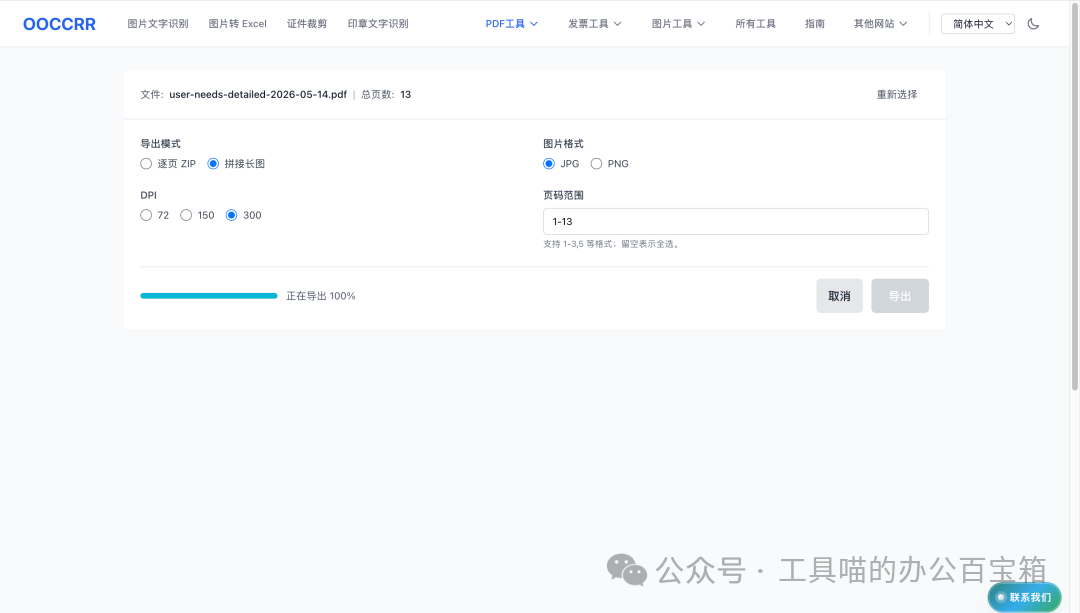Viewport: 1080px width, 613px height.
Task: Click the 取消 button
Action: click(839, 295)
